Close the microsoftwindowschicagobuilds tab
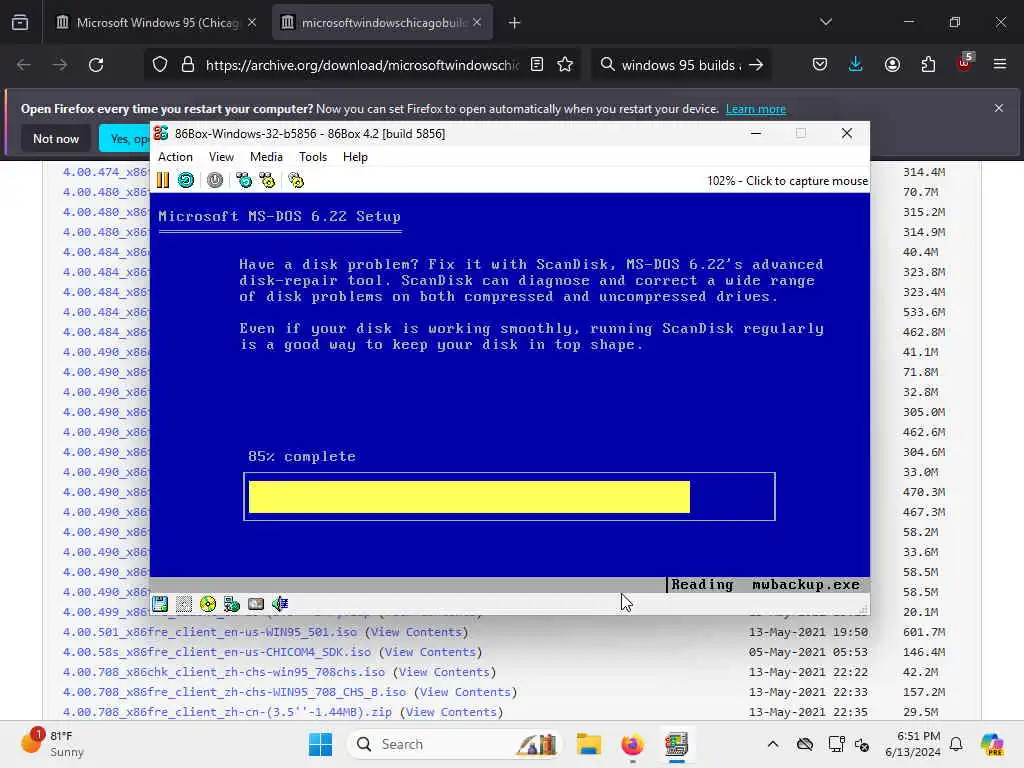This screenshot has height=768, width=1024. [x=477, y=23]
